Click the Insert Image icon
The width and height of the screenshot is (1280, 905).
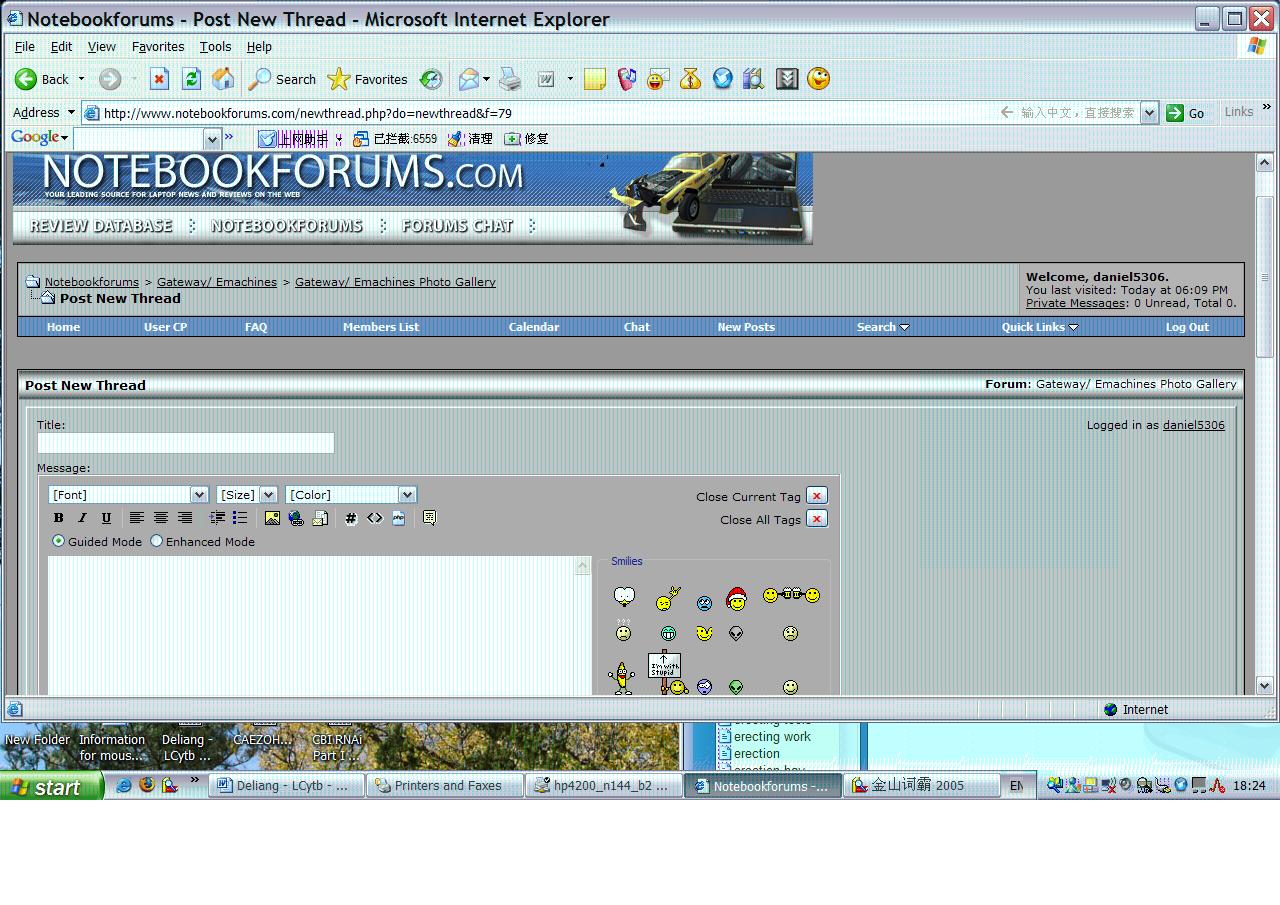pos(272,518)
